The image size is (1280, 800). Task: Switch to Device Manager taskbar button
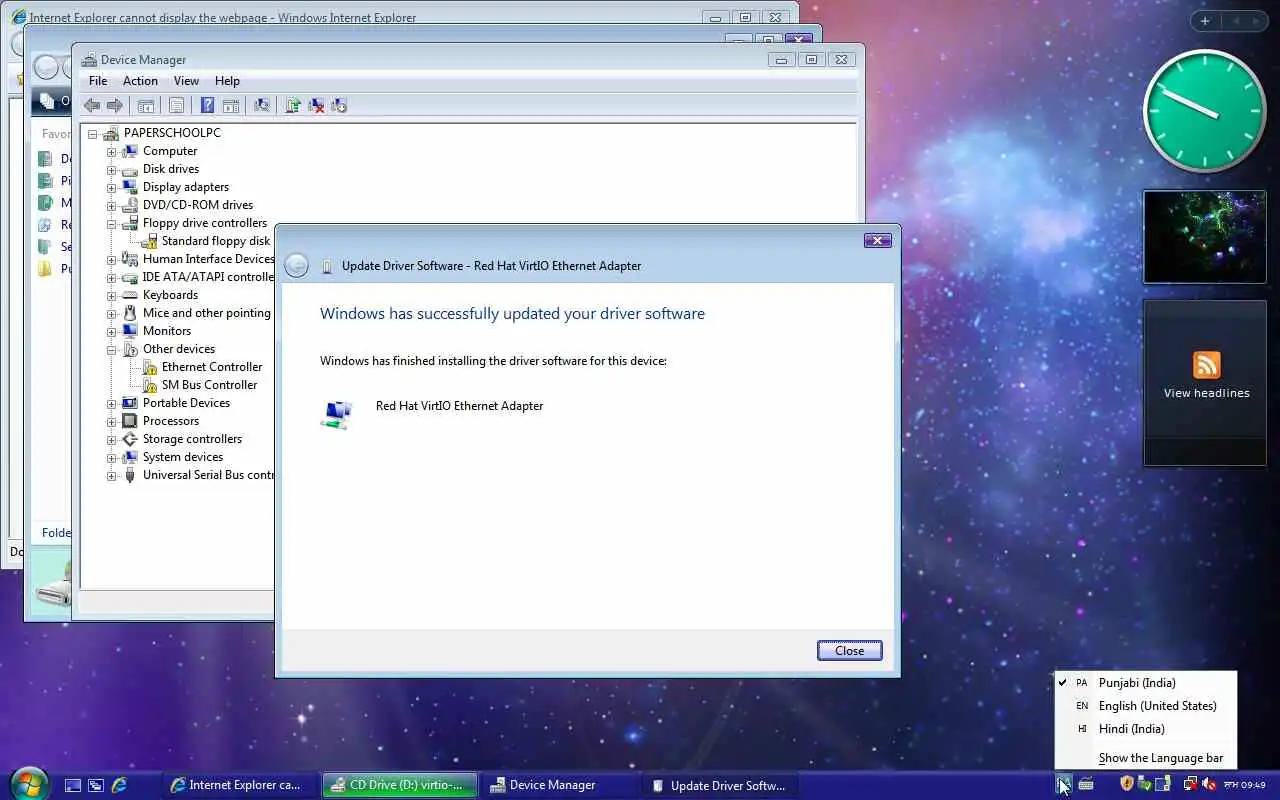click(x=560, y=785)
